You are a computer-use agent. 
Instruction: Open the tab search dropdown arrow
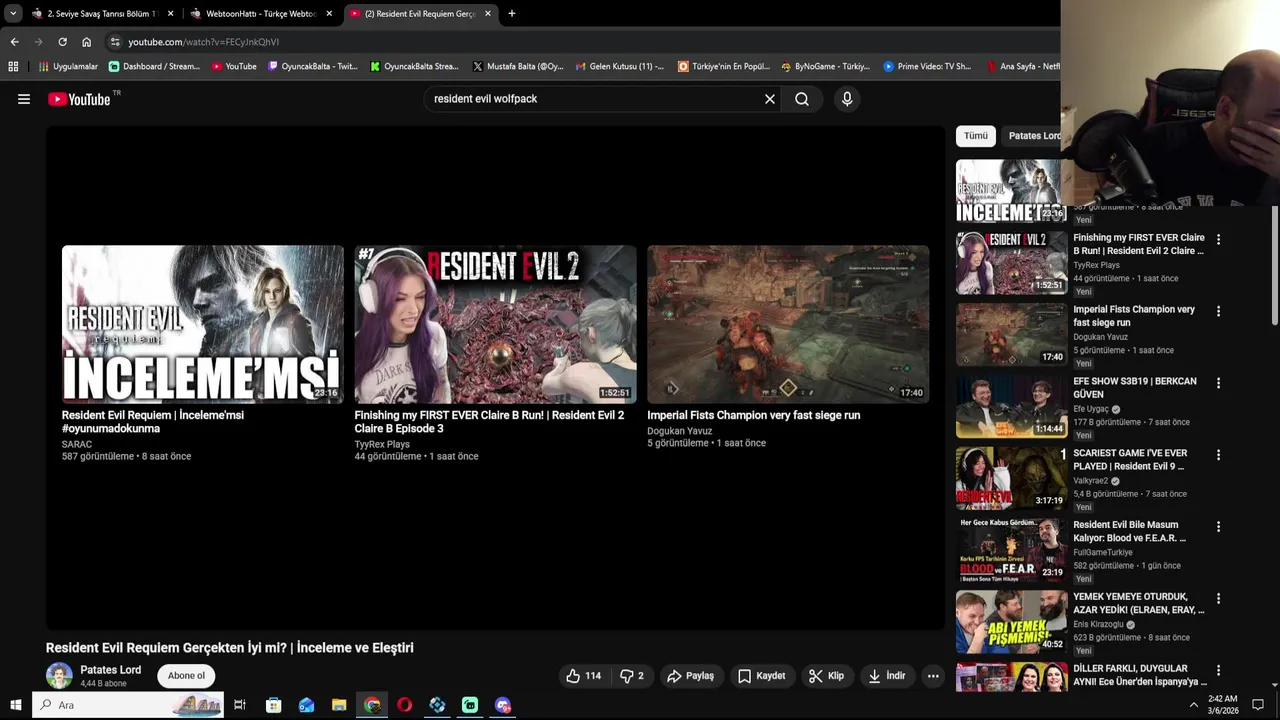pos(12,14)
